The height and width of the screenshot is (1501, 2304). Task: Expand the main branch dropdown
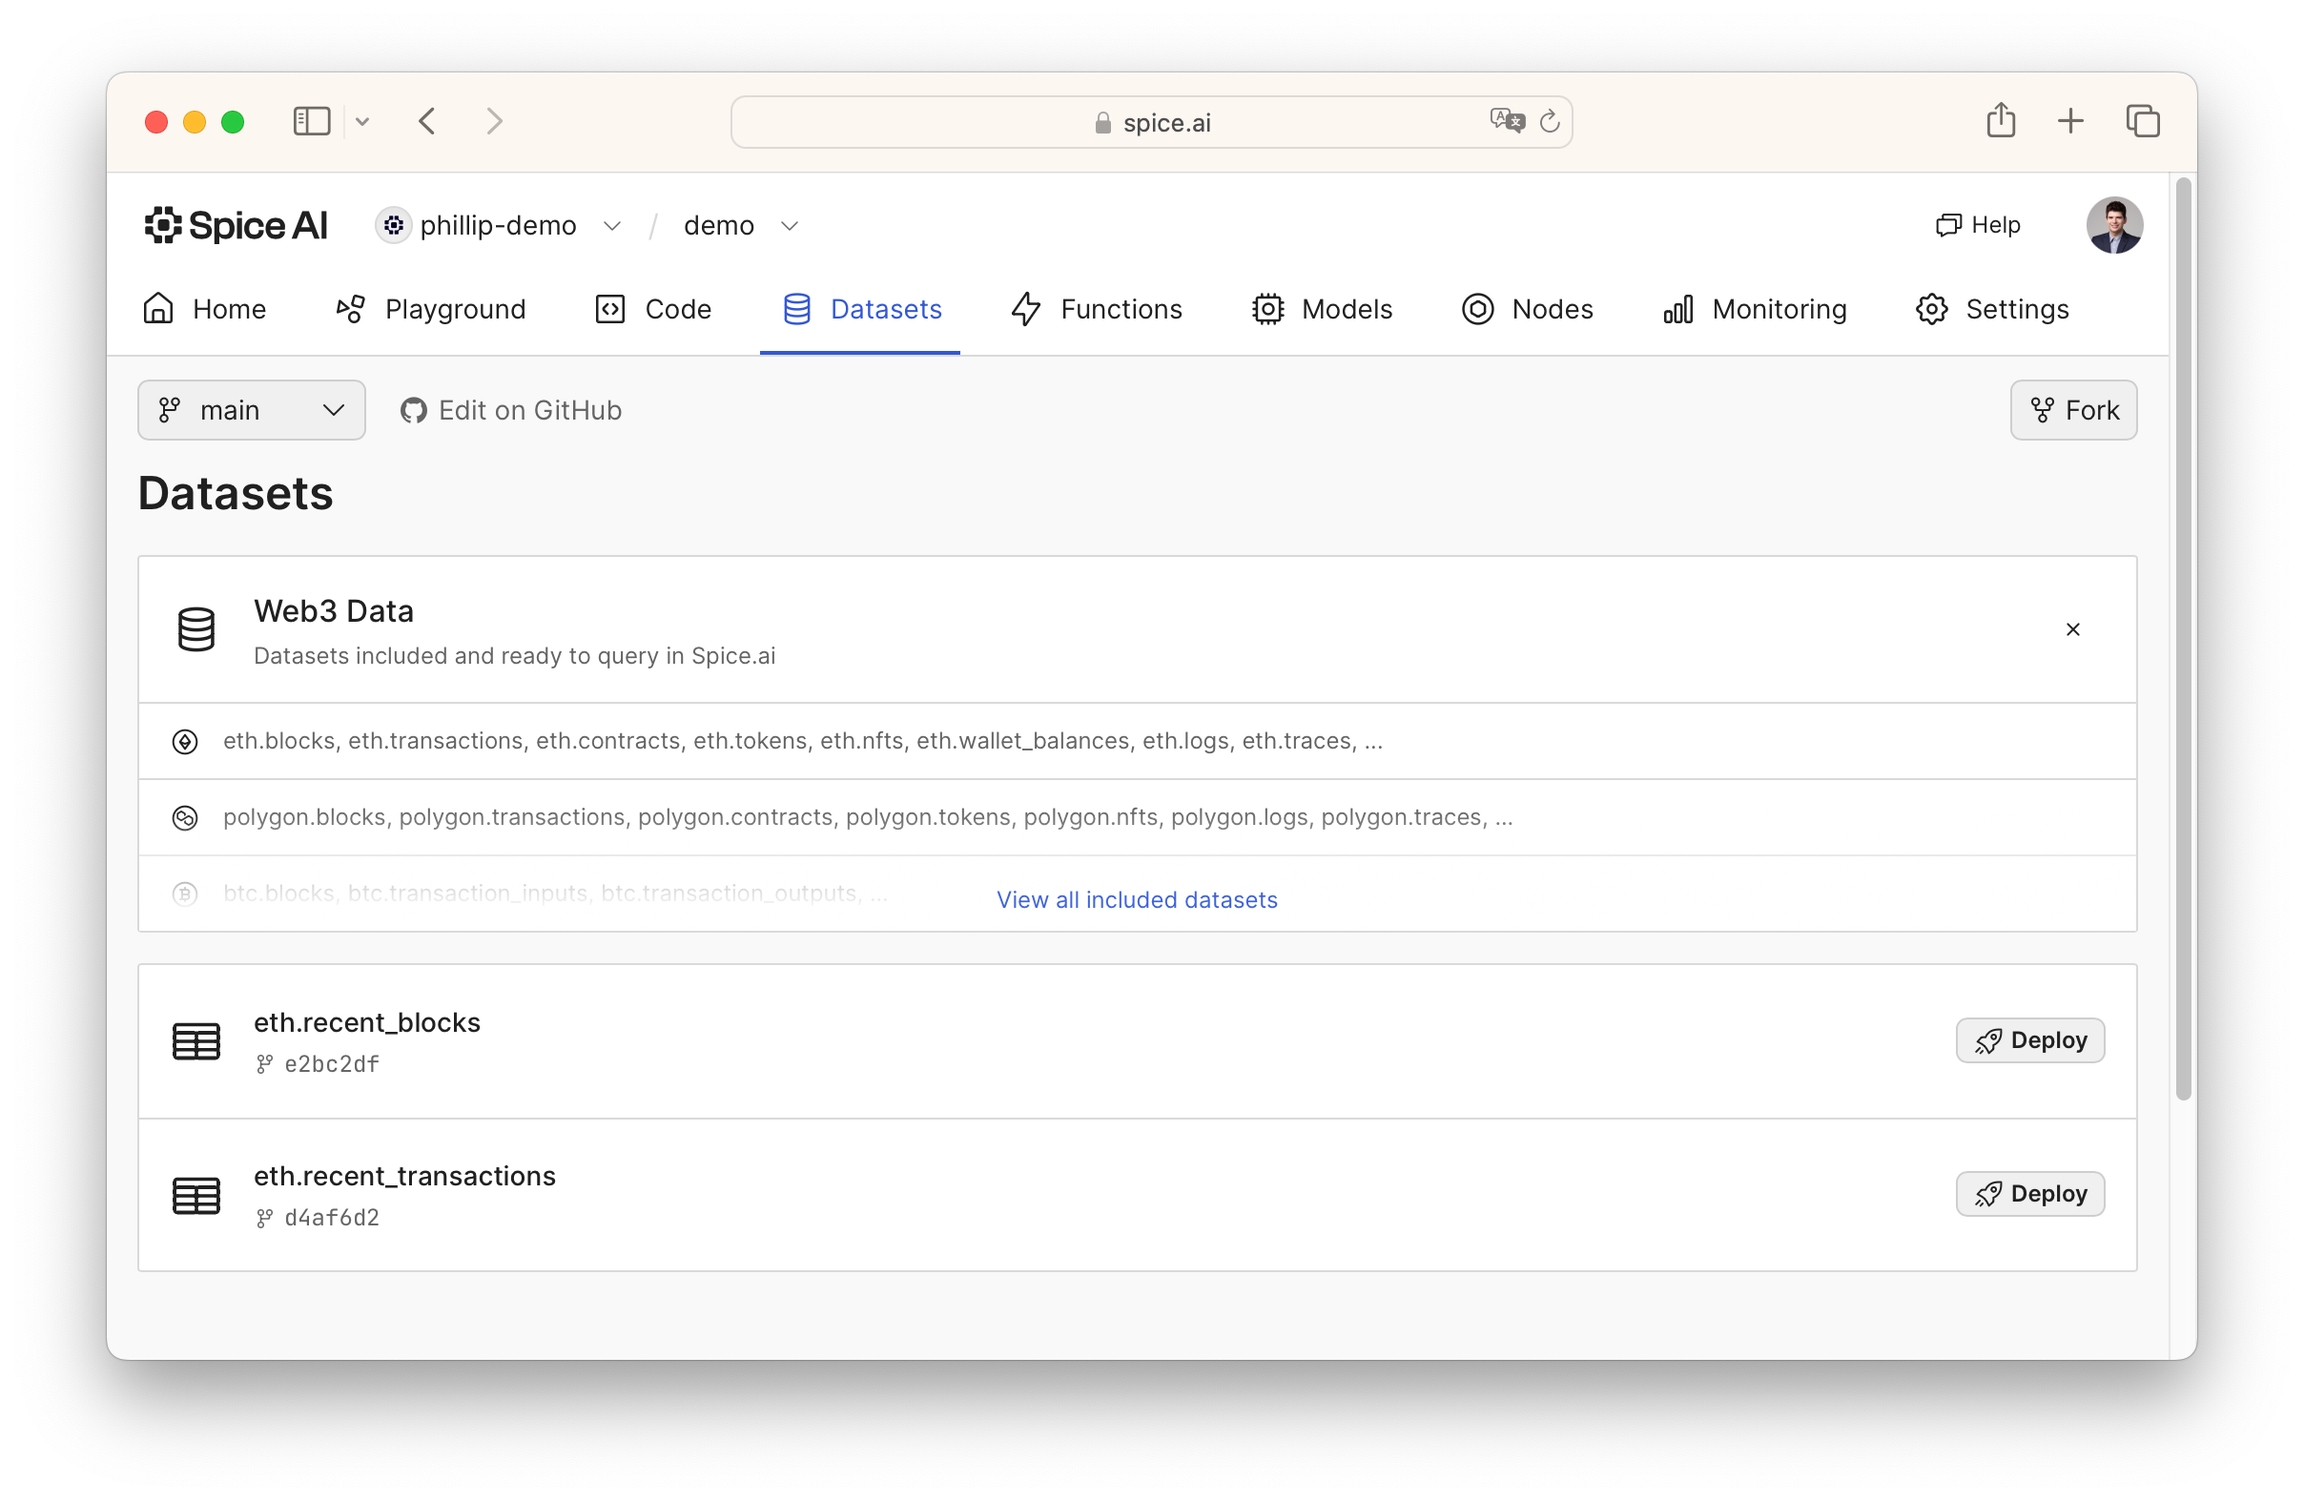[251, 410]
